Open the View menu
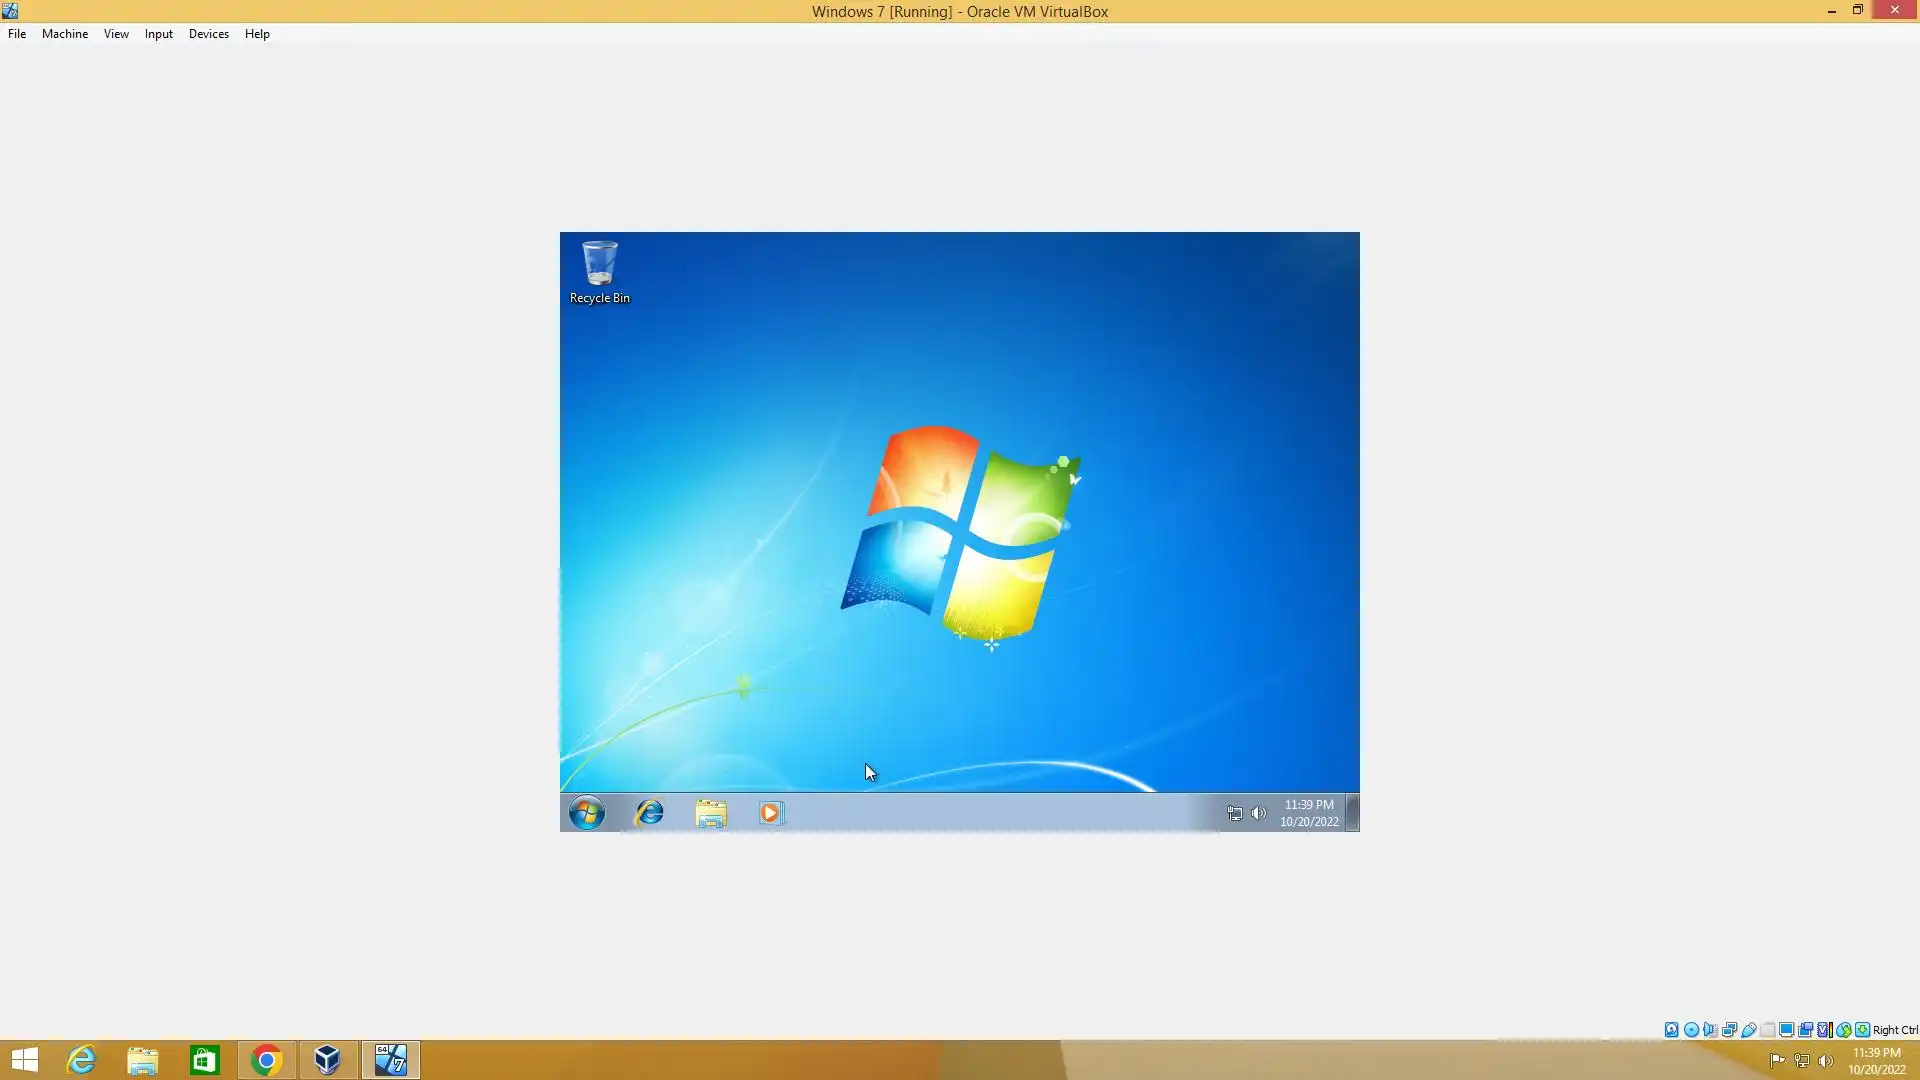The image size is (1920, 1080). click(116, 34)
